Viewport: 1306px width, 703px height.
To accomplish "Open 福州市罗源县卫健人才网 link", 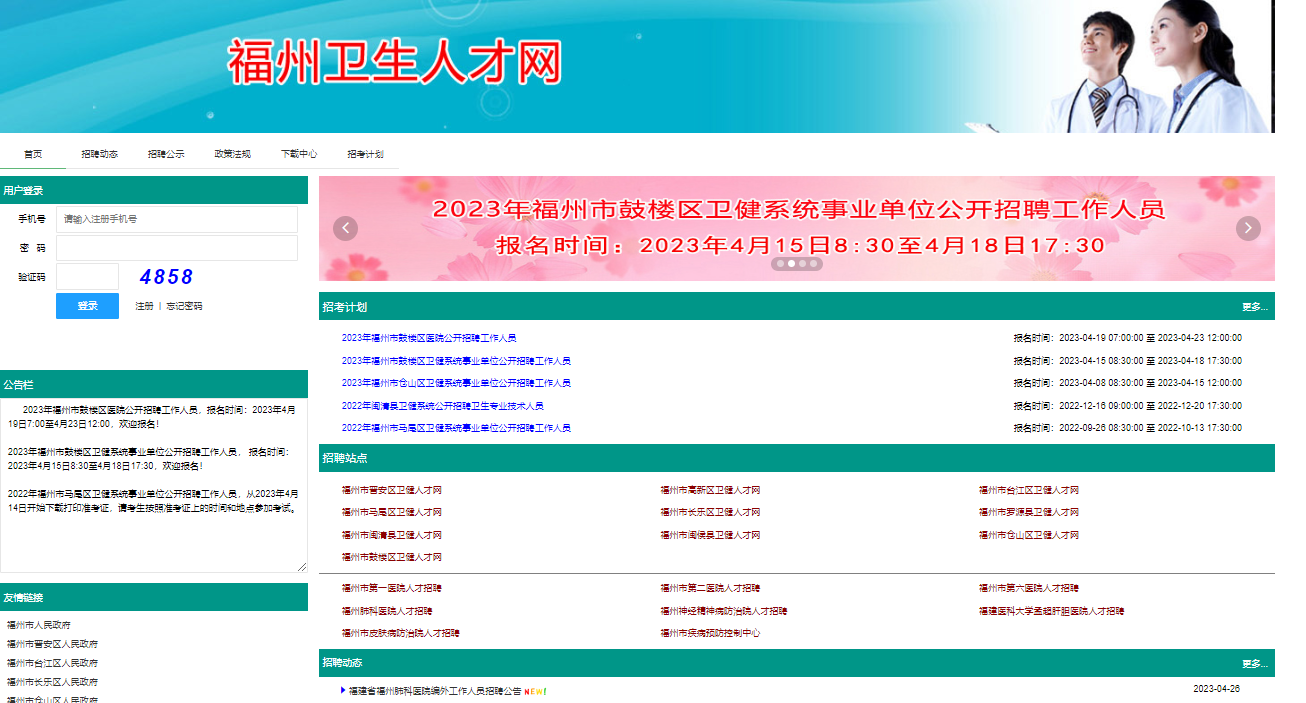I will 1029,512.
